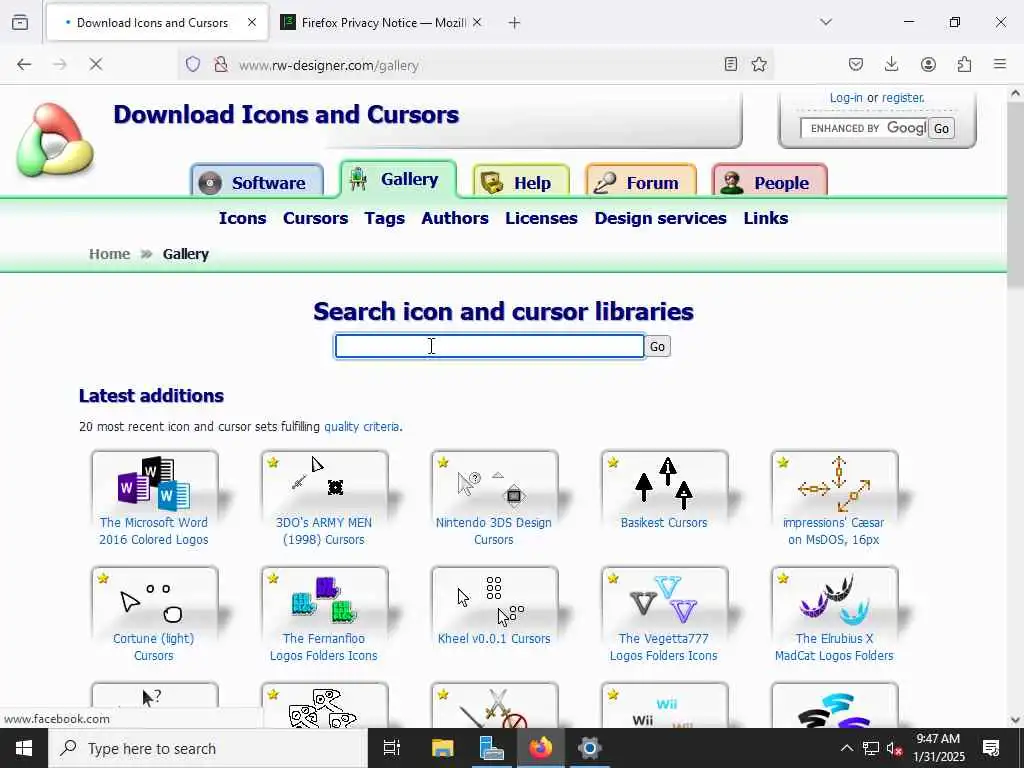Close the Firefox Privacy Notice tab

(x=477, y=23)
